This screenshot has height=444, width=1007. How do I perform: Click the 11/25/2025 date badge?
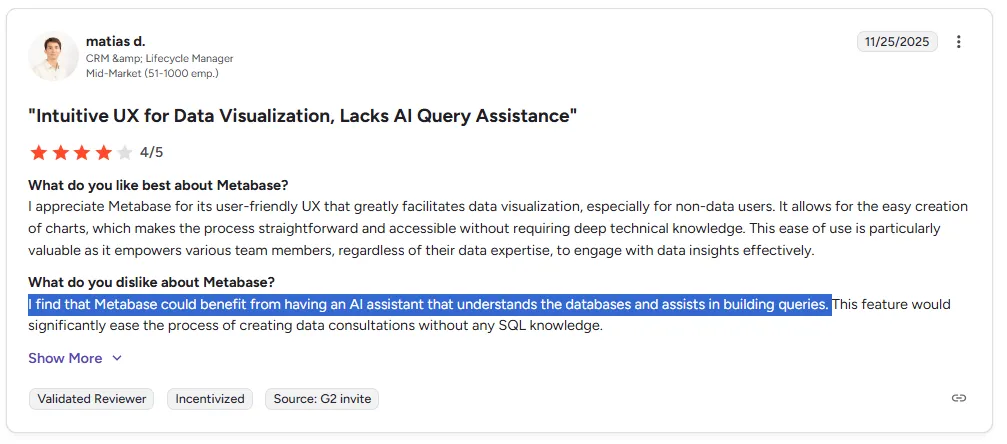point(897,42)
